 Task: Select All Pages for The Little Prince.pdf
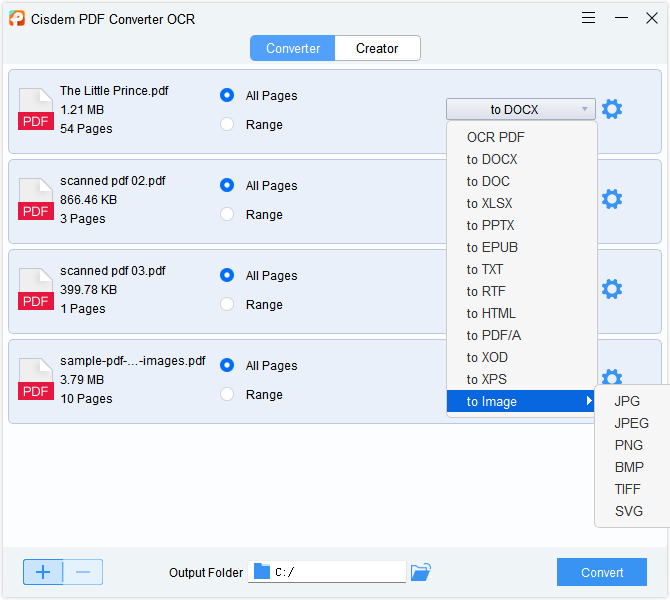pos(227,95)
